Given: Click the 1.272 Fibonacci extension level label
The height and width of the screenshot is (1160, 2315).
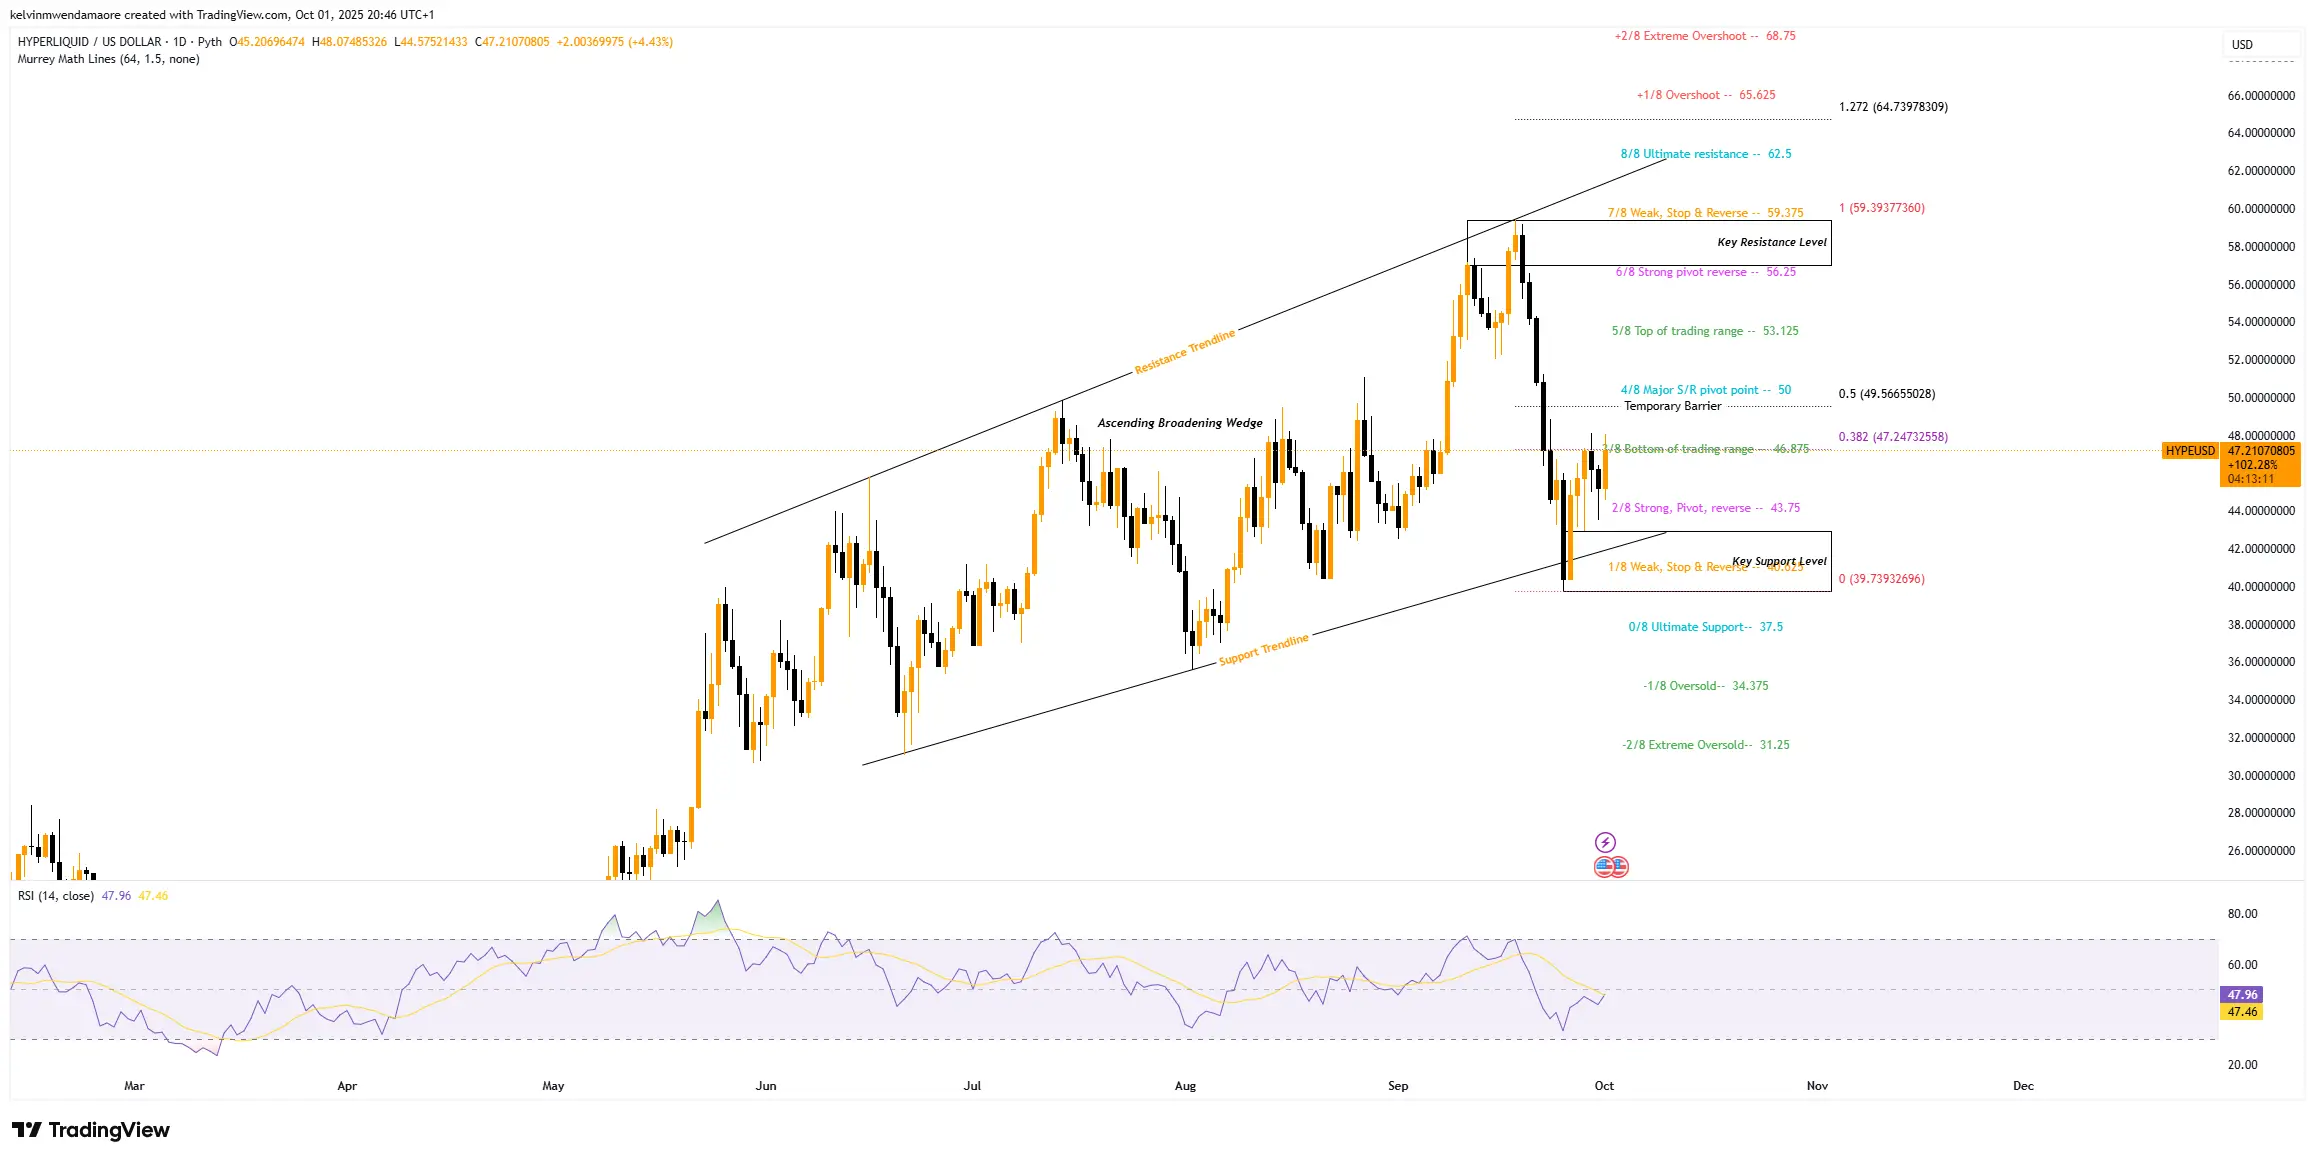Looking at the screenshot, I should [1892, 107].
